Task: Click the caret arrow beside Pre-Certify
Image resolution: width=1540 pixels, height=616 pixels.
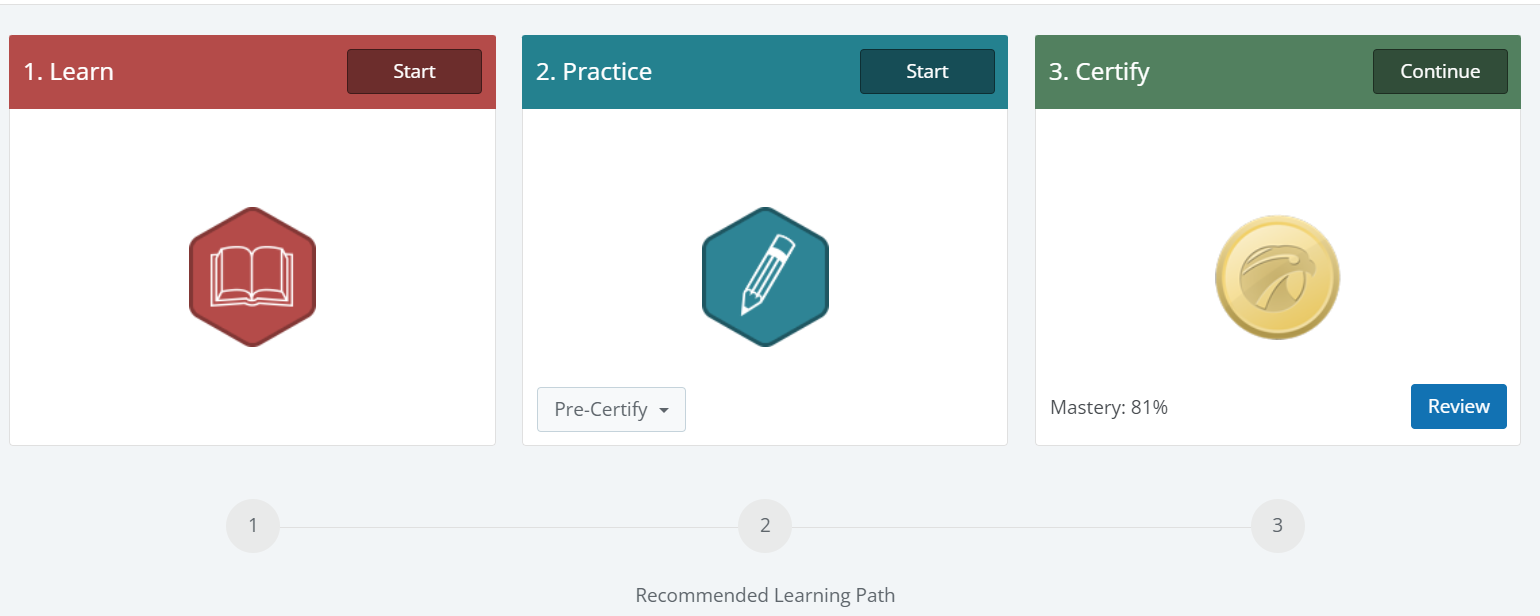Action: pyautogui.click(x=664, y=411)
